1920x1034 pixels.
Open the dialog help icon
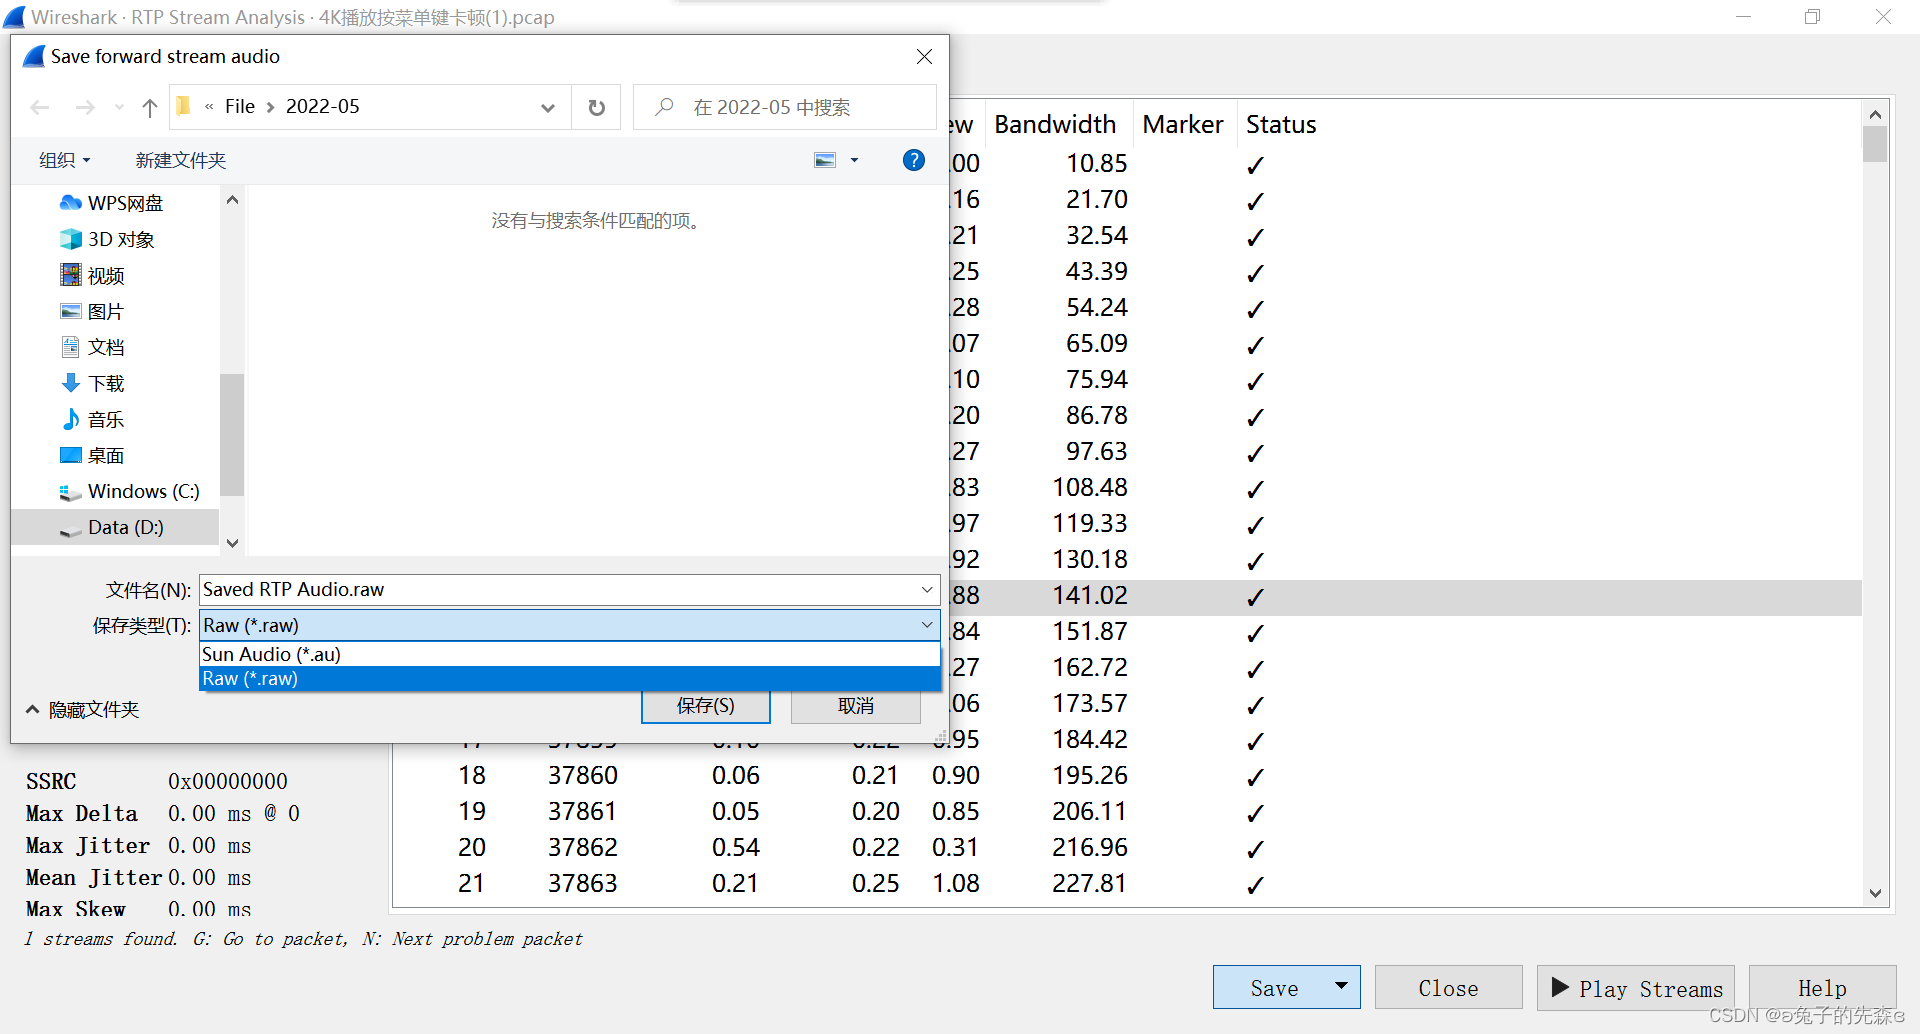coord(914,160)
